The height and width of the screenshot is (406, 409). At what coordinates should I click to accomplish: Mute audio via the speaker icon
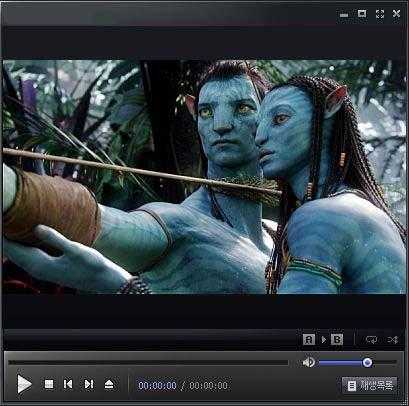coord(308,362)
